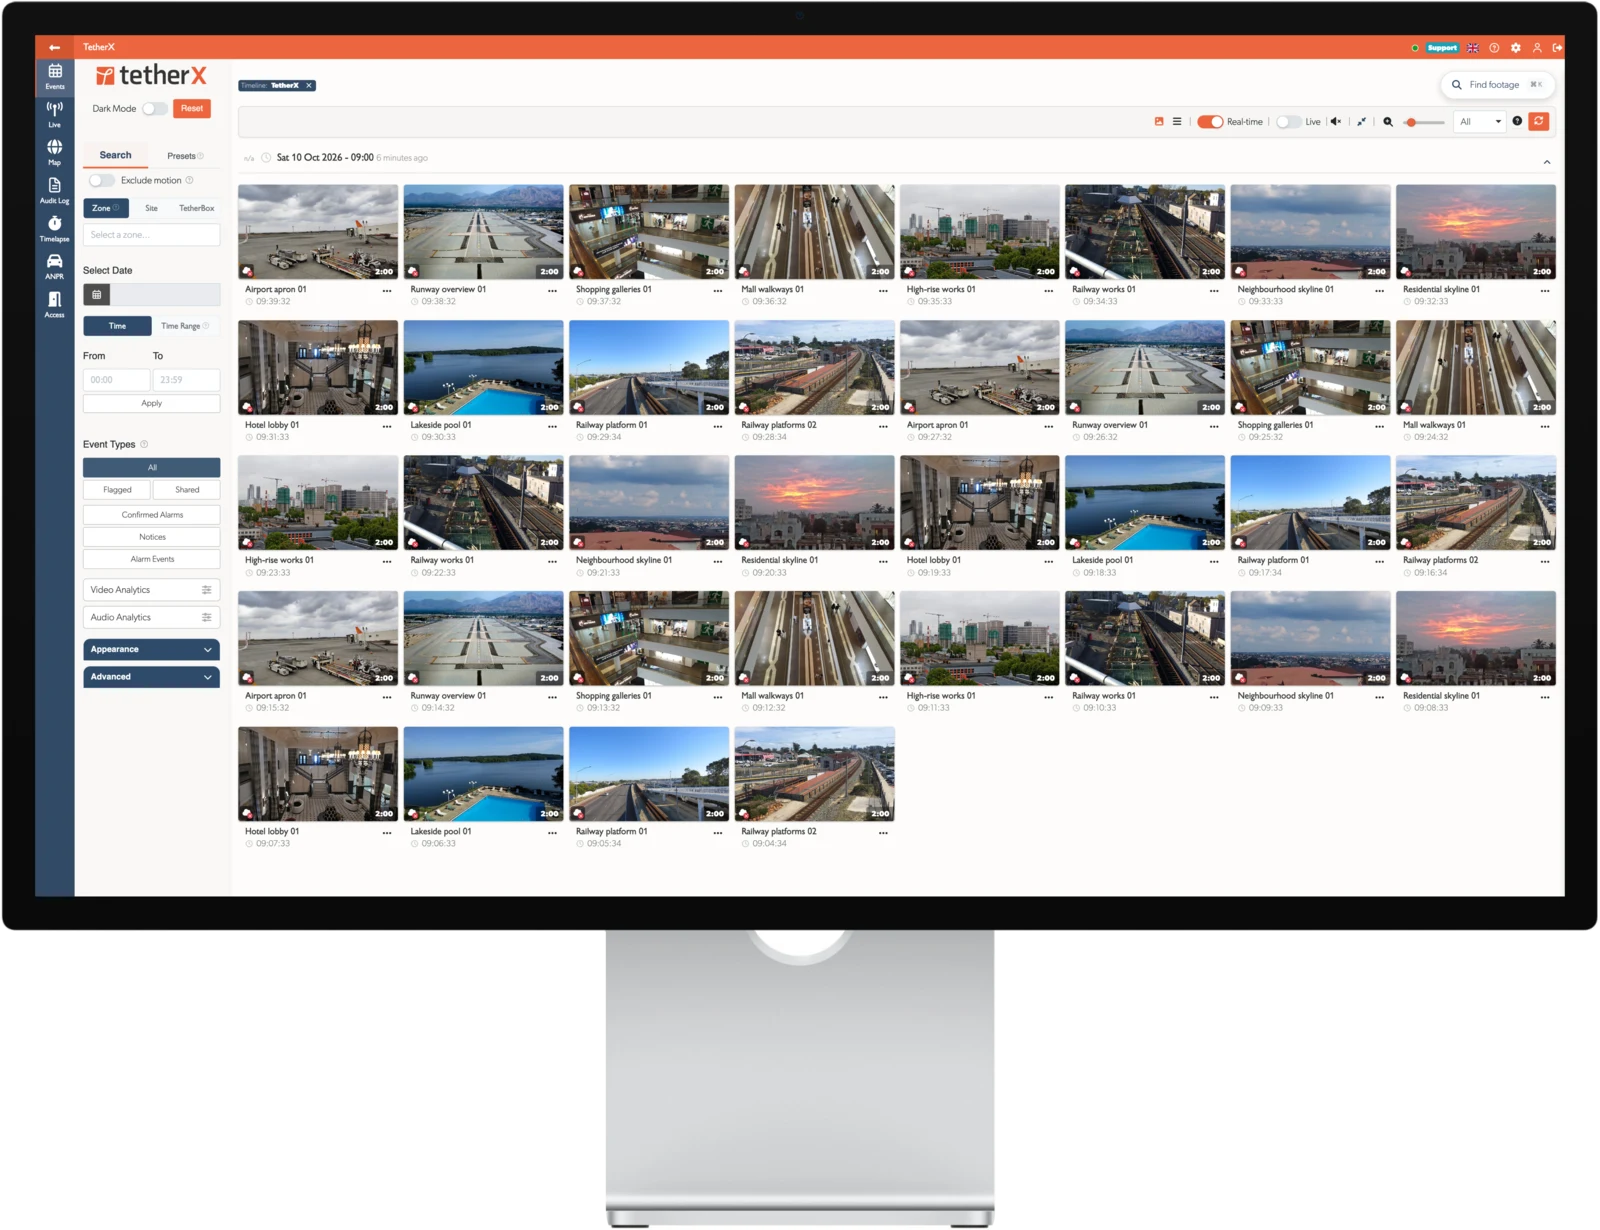Click the Support badge in the top bar
The image size is (1600, 1230).
[1442, 47]
